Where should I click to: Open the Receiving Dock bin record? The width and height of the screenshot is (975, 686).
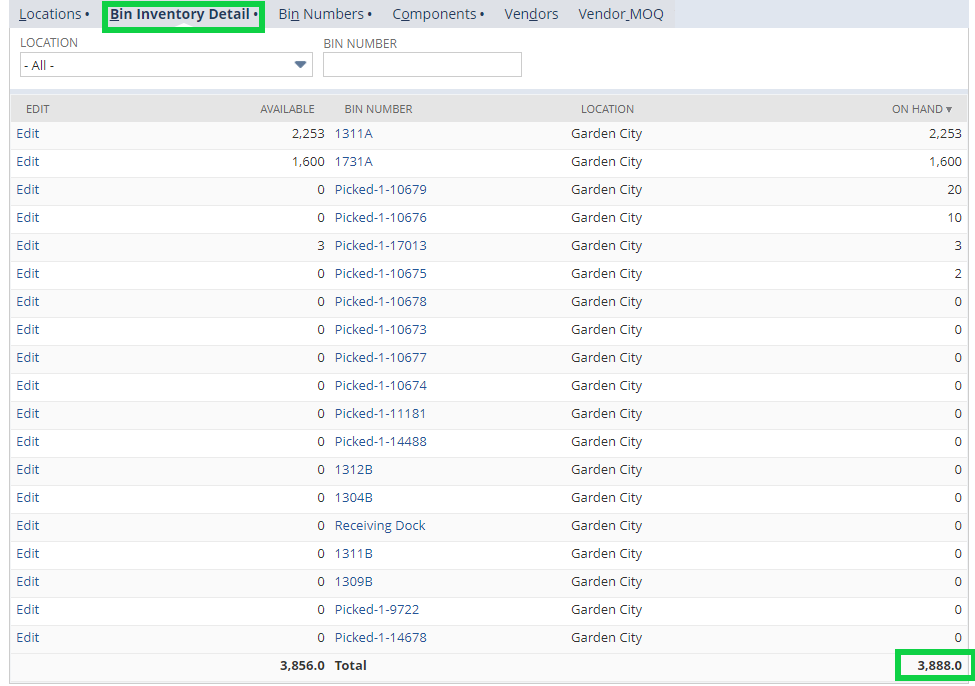379,525
